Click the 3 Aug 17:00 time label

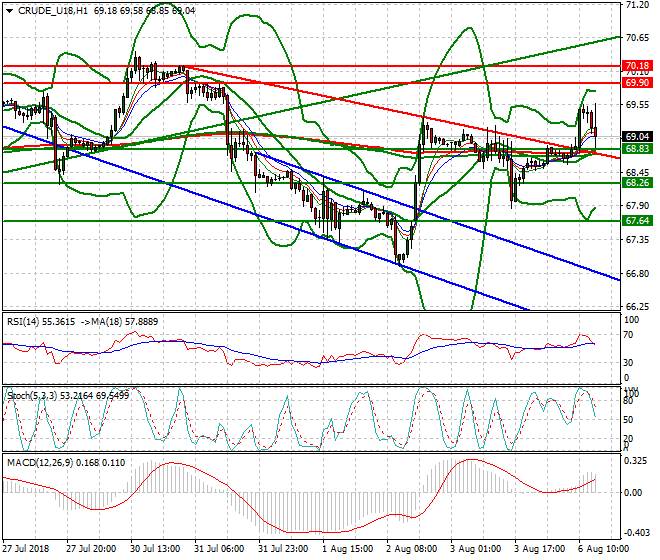pyautogui.click(x=540, y=549)
